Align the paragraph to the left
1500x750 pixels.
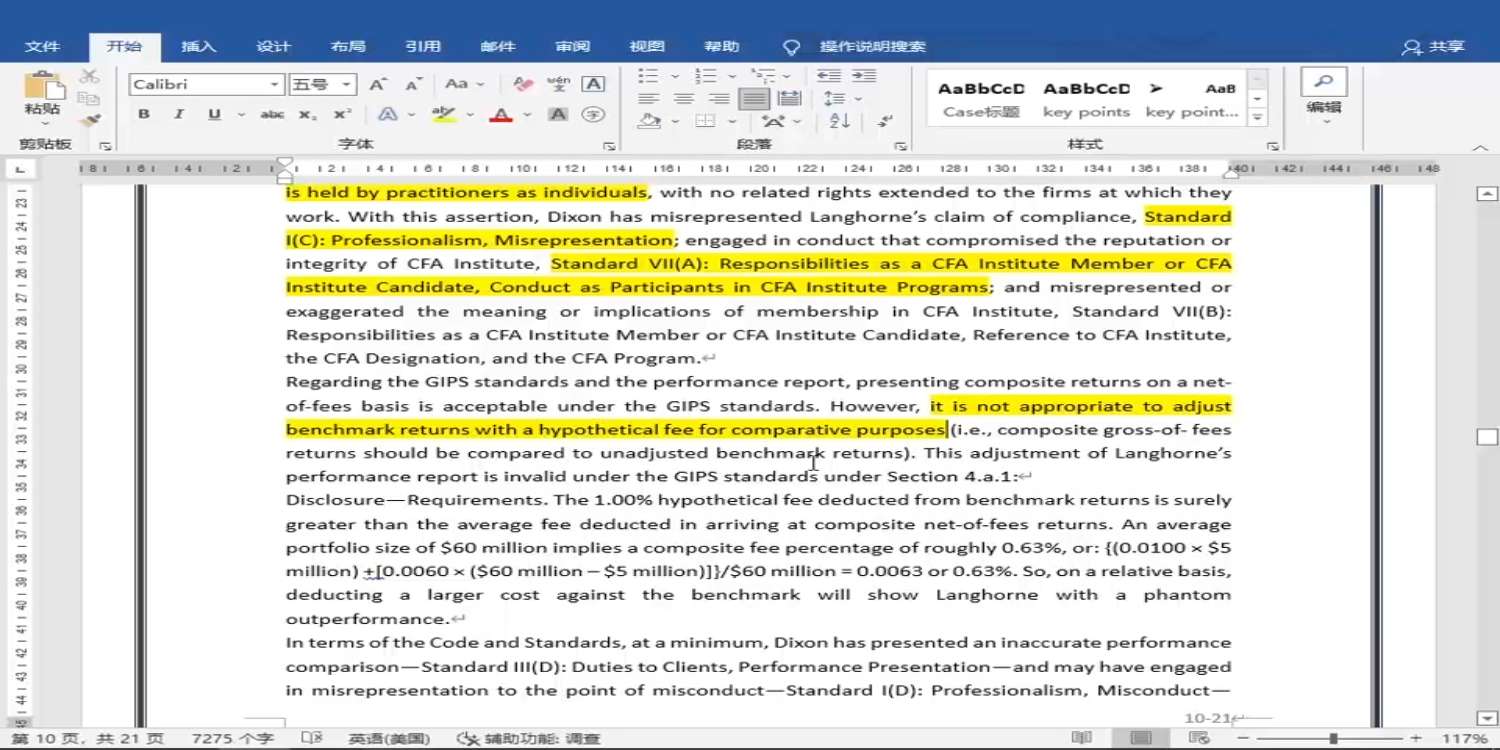[649, 98]
